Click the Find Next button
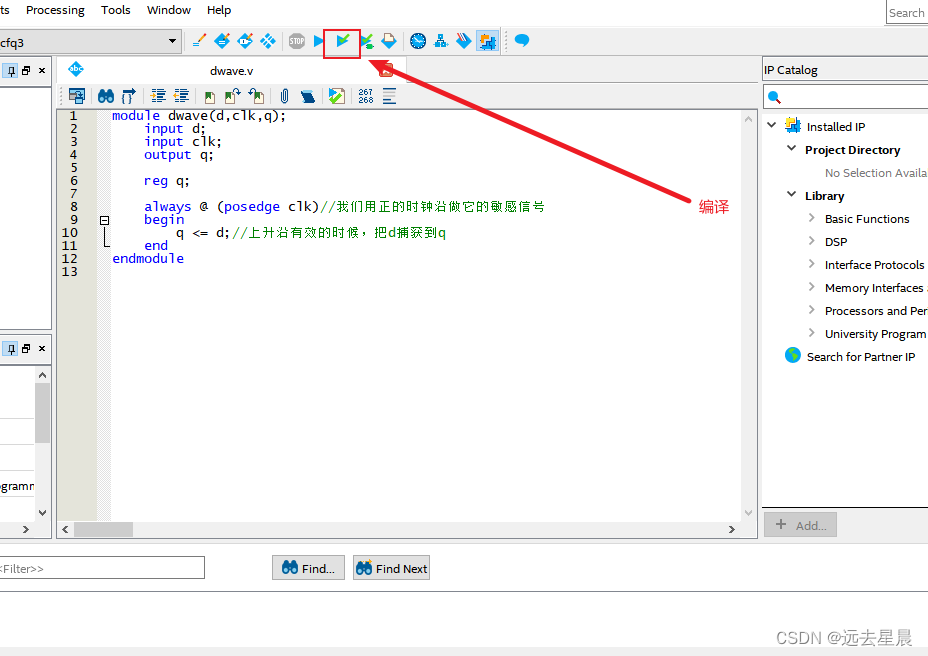 pyautogui.click(x=391, y=568)
